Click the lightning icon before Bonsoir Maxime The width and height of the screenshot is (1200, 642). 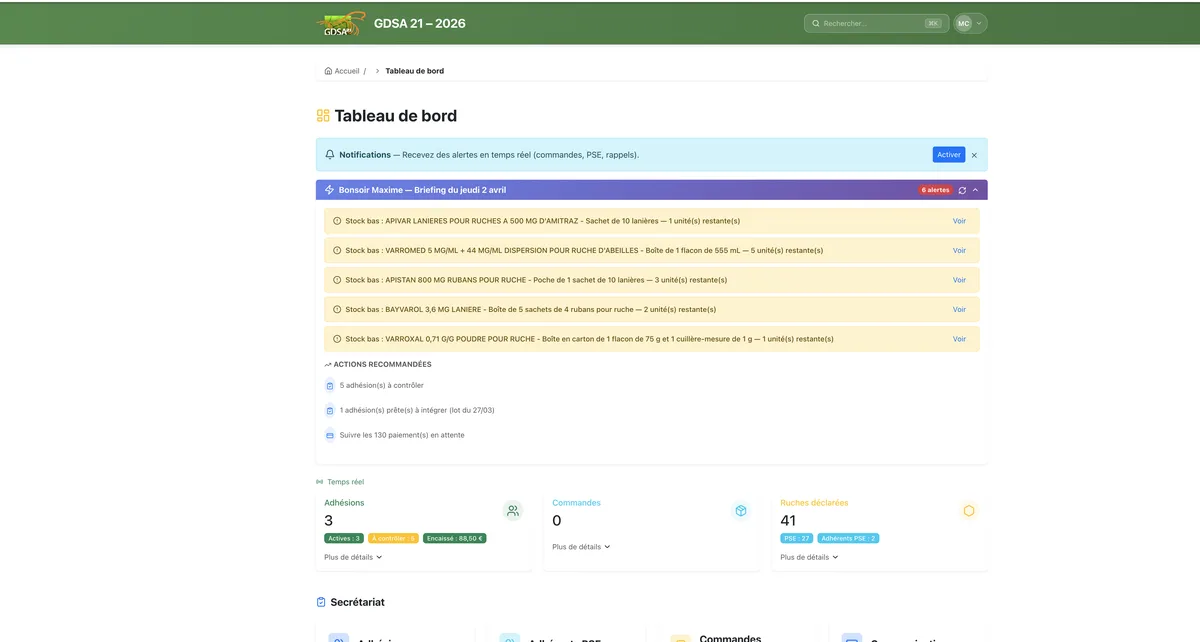coord(328,188)
